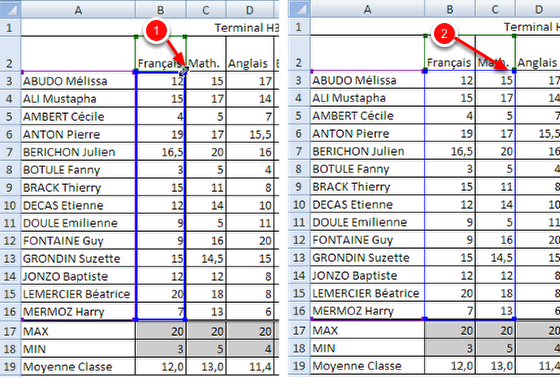Select row 15 header in right spreadsheet
This screenshot has width=560, height=378.
[299, 293]
